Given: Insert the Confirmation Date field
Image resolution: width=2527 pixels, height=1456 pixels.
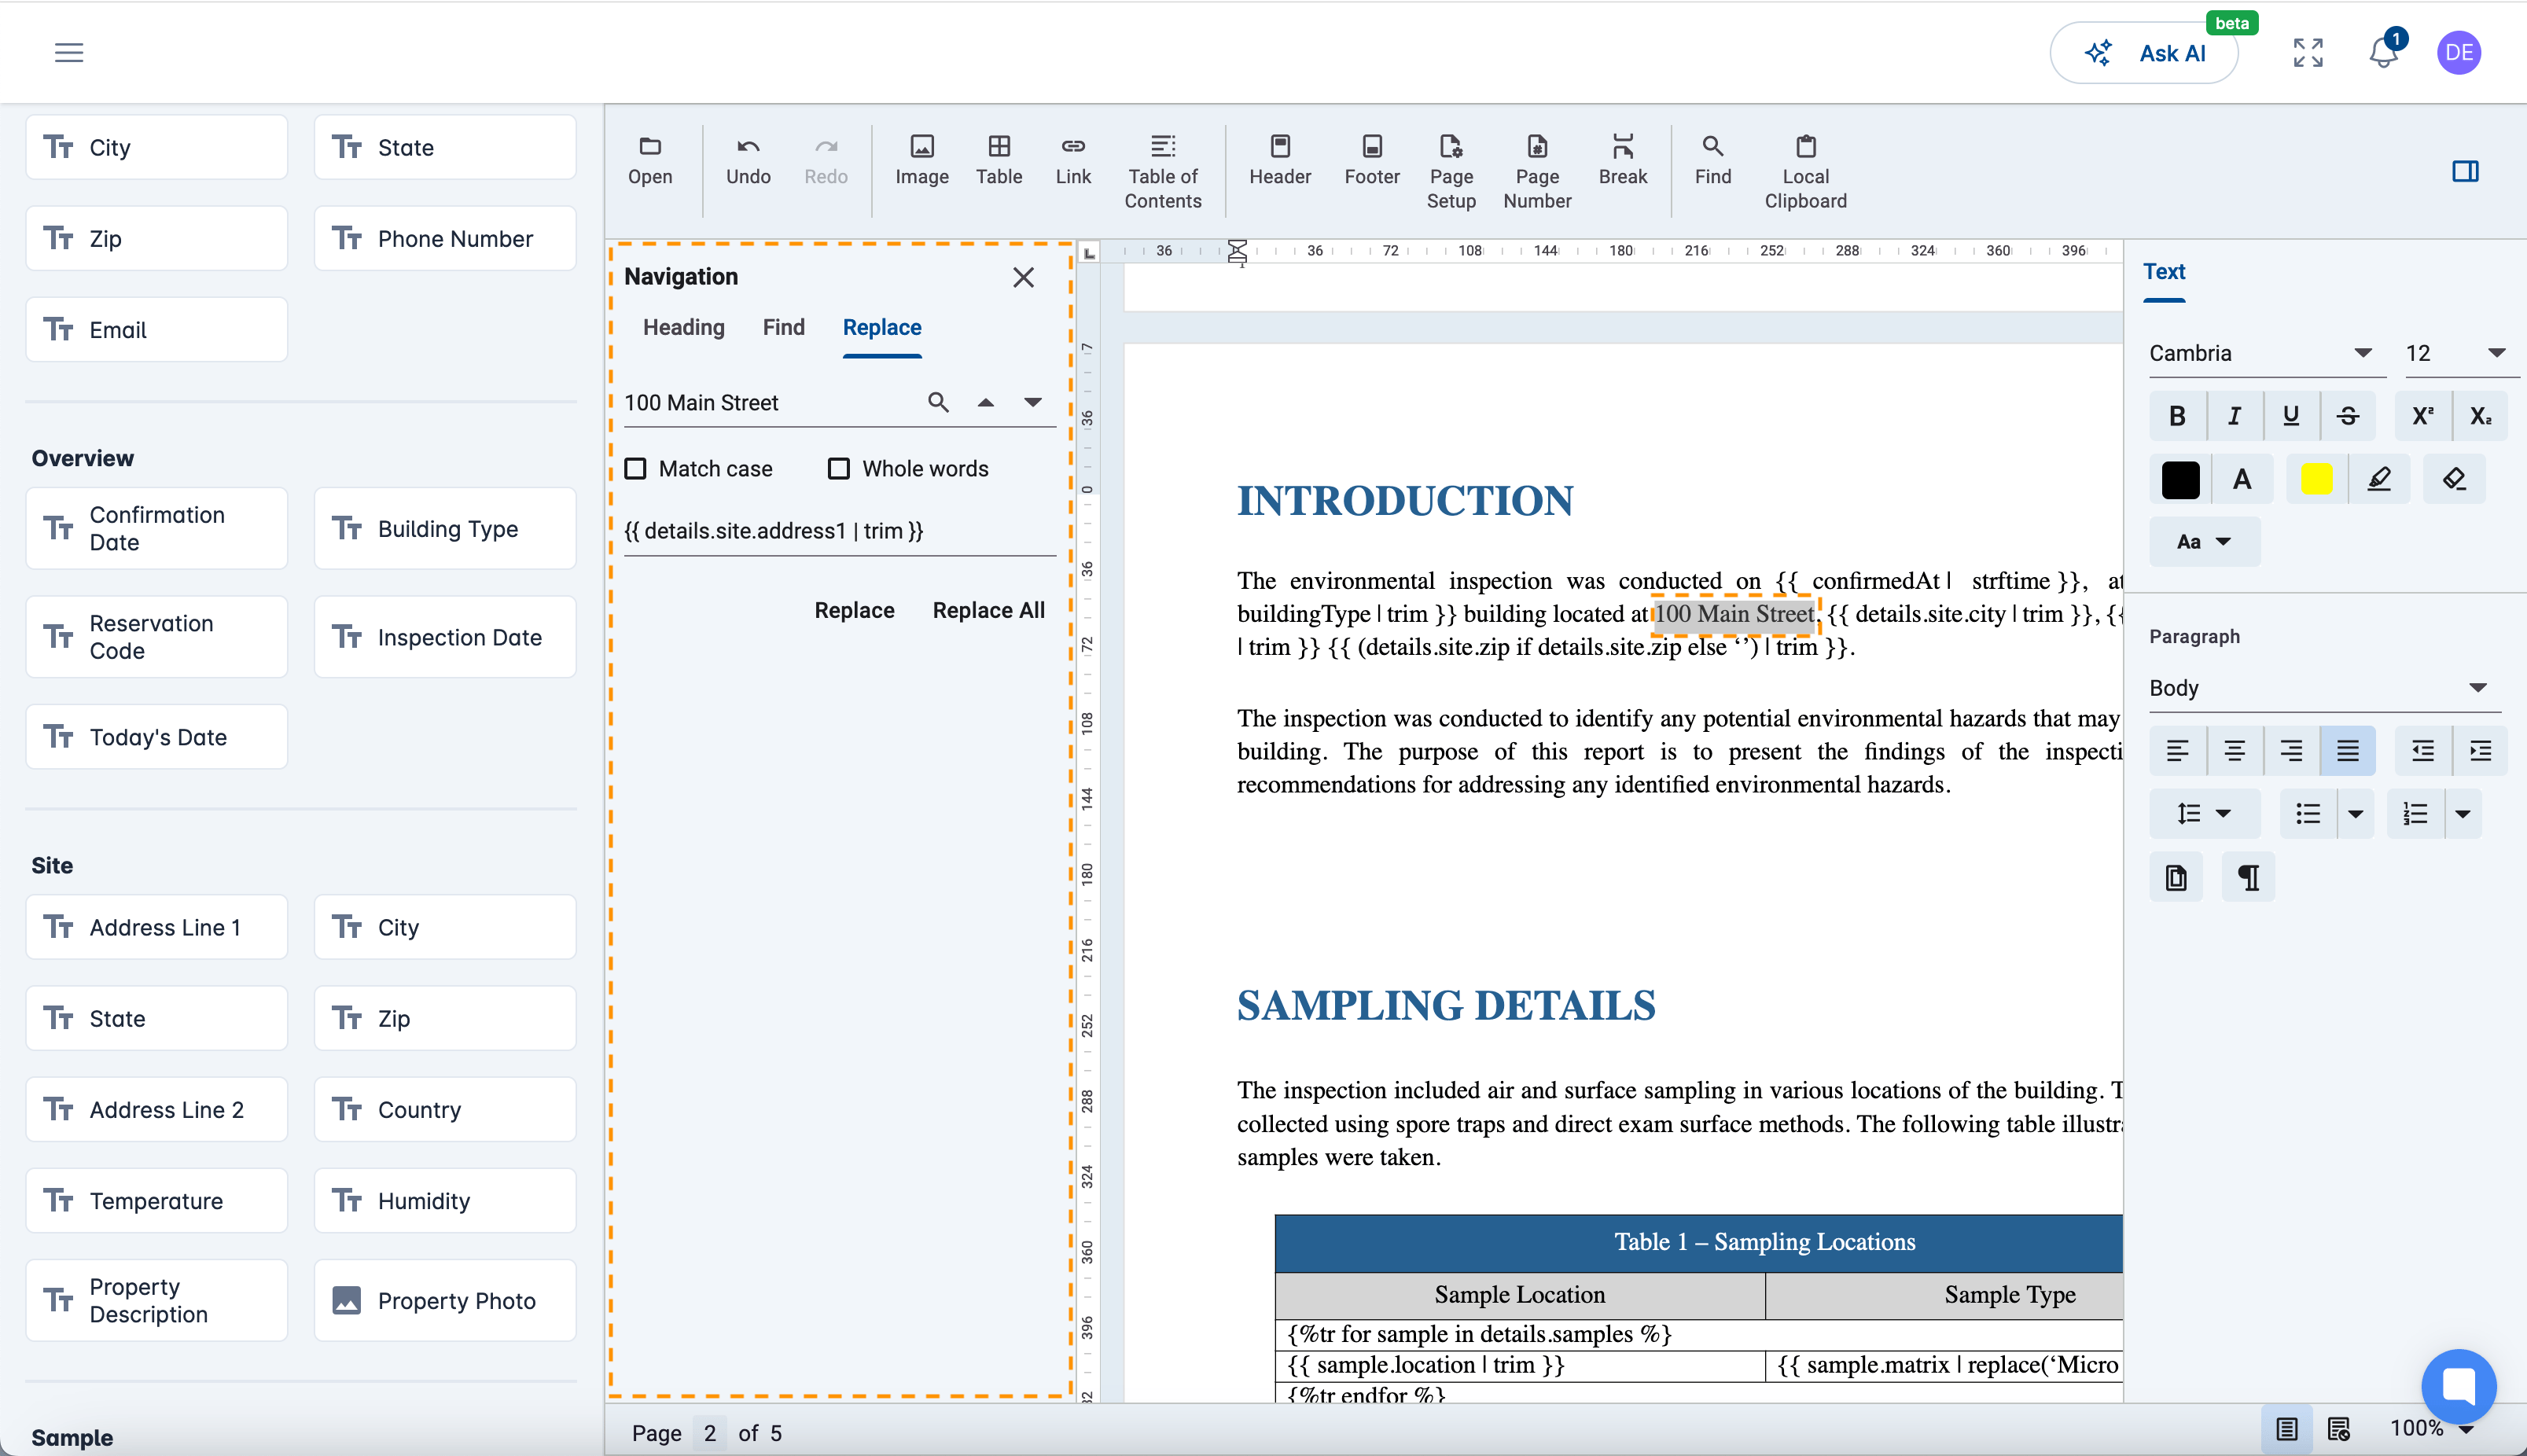Looking at the screenshot, I should point(157,528).
